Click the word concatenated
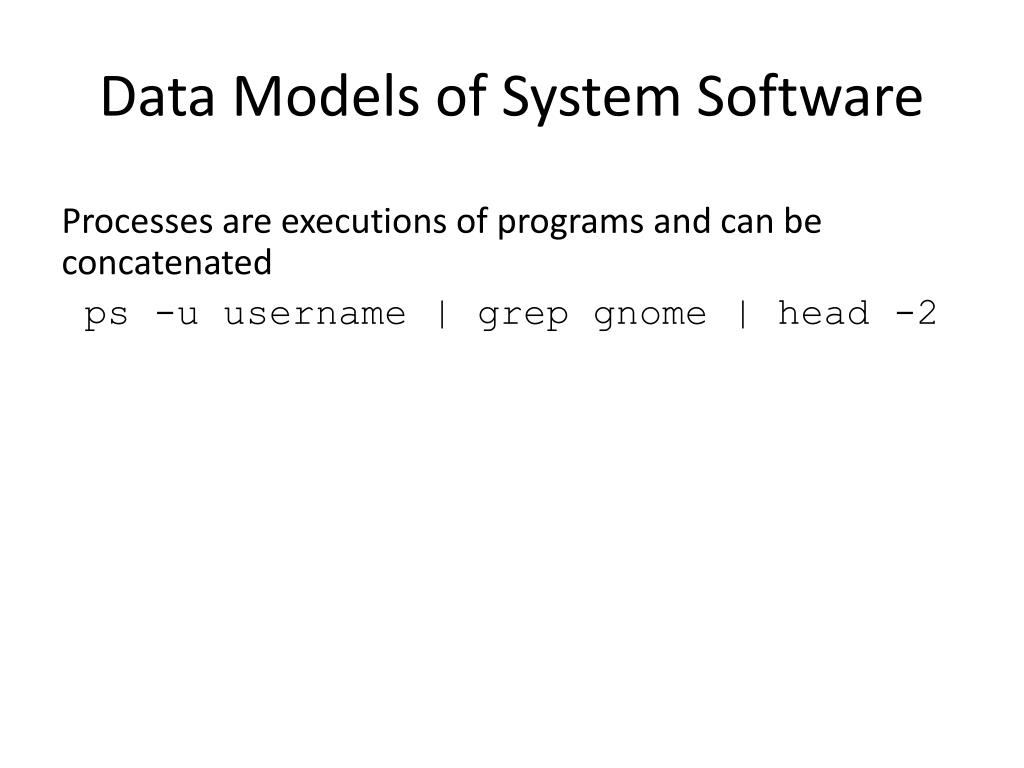The height and width of the screenshot is (768, 1024). (x=167, y=263)
